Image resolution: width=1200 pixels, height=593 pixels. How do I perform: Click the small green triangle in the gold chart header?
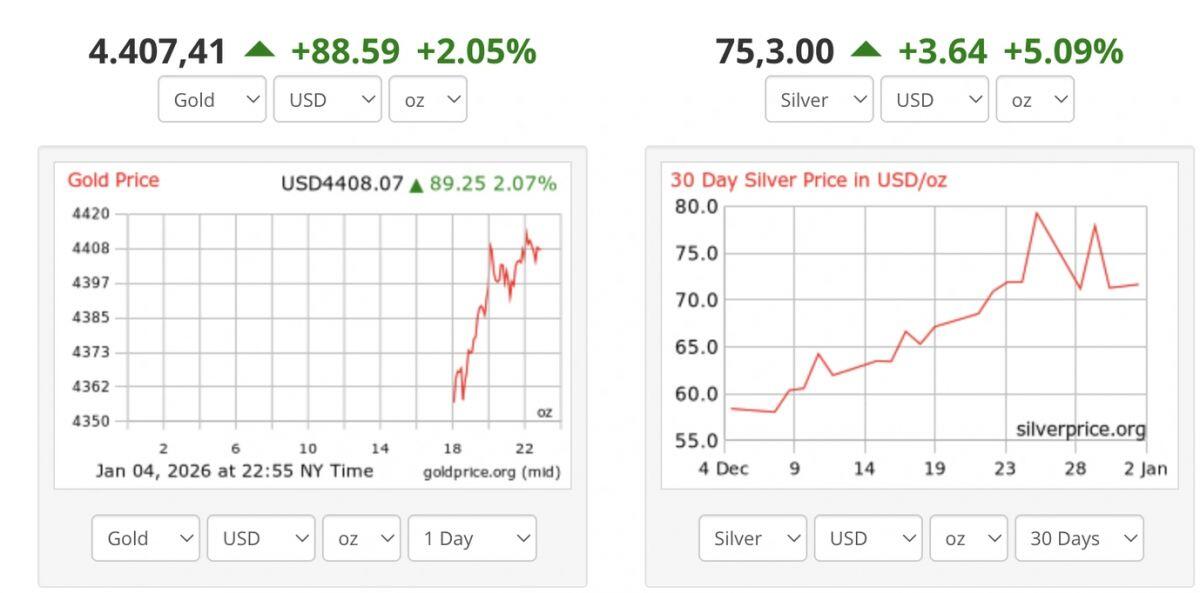(416, 185)
